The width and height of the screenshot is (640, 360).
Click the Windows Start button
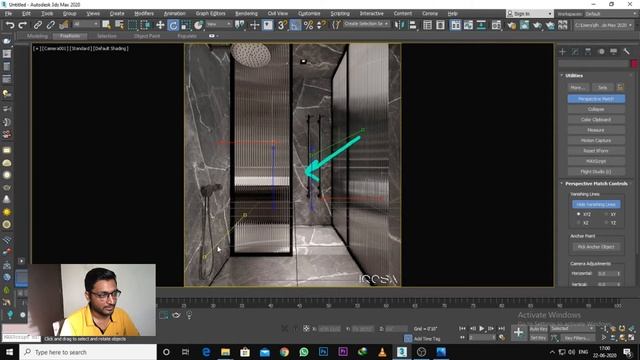[9, 352]
